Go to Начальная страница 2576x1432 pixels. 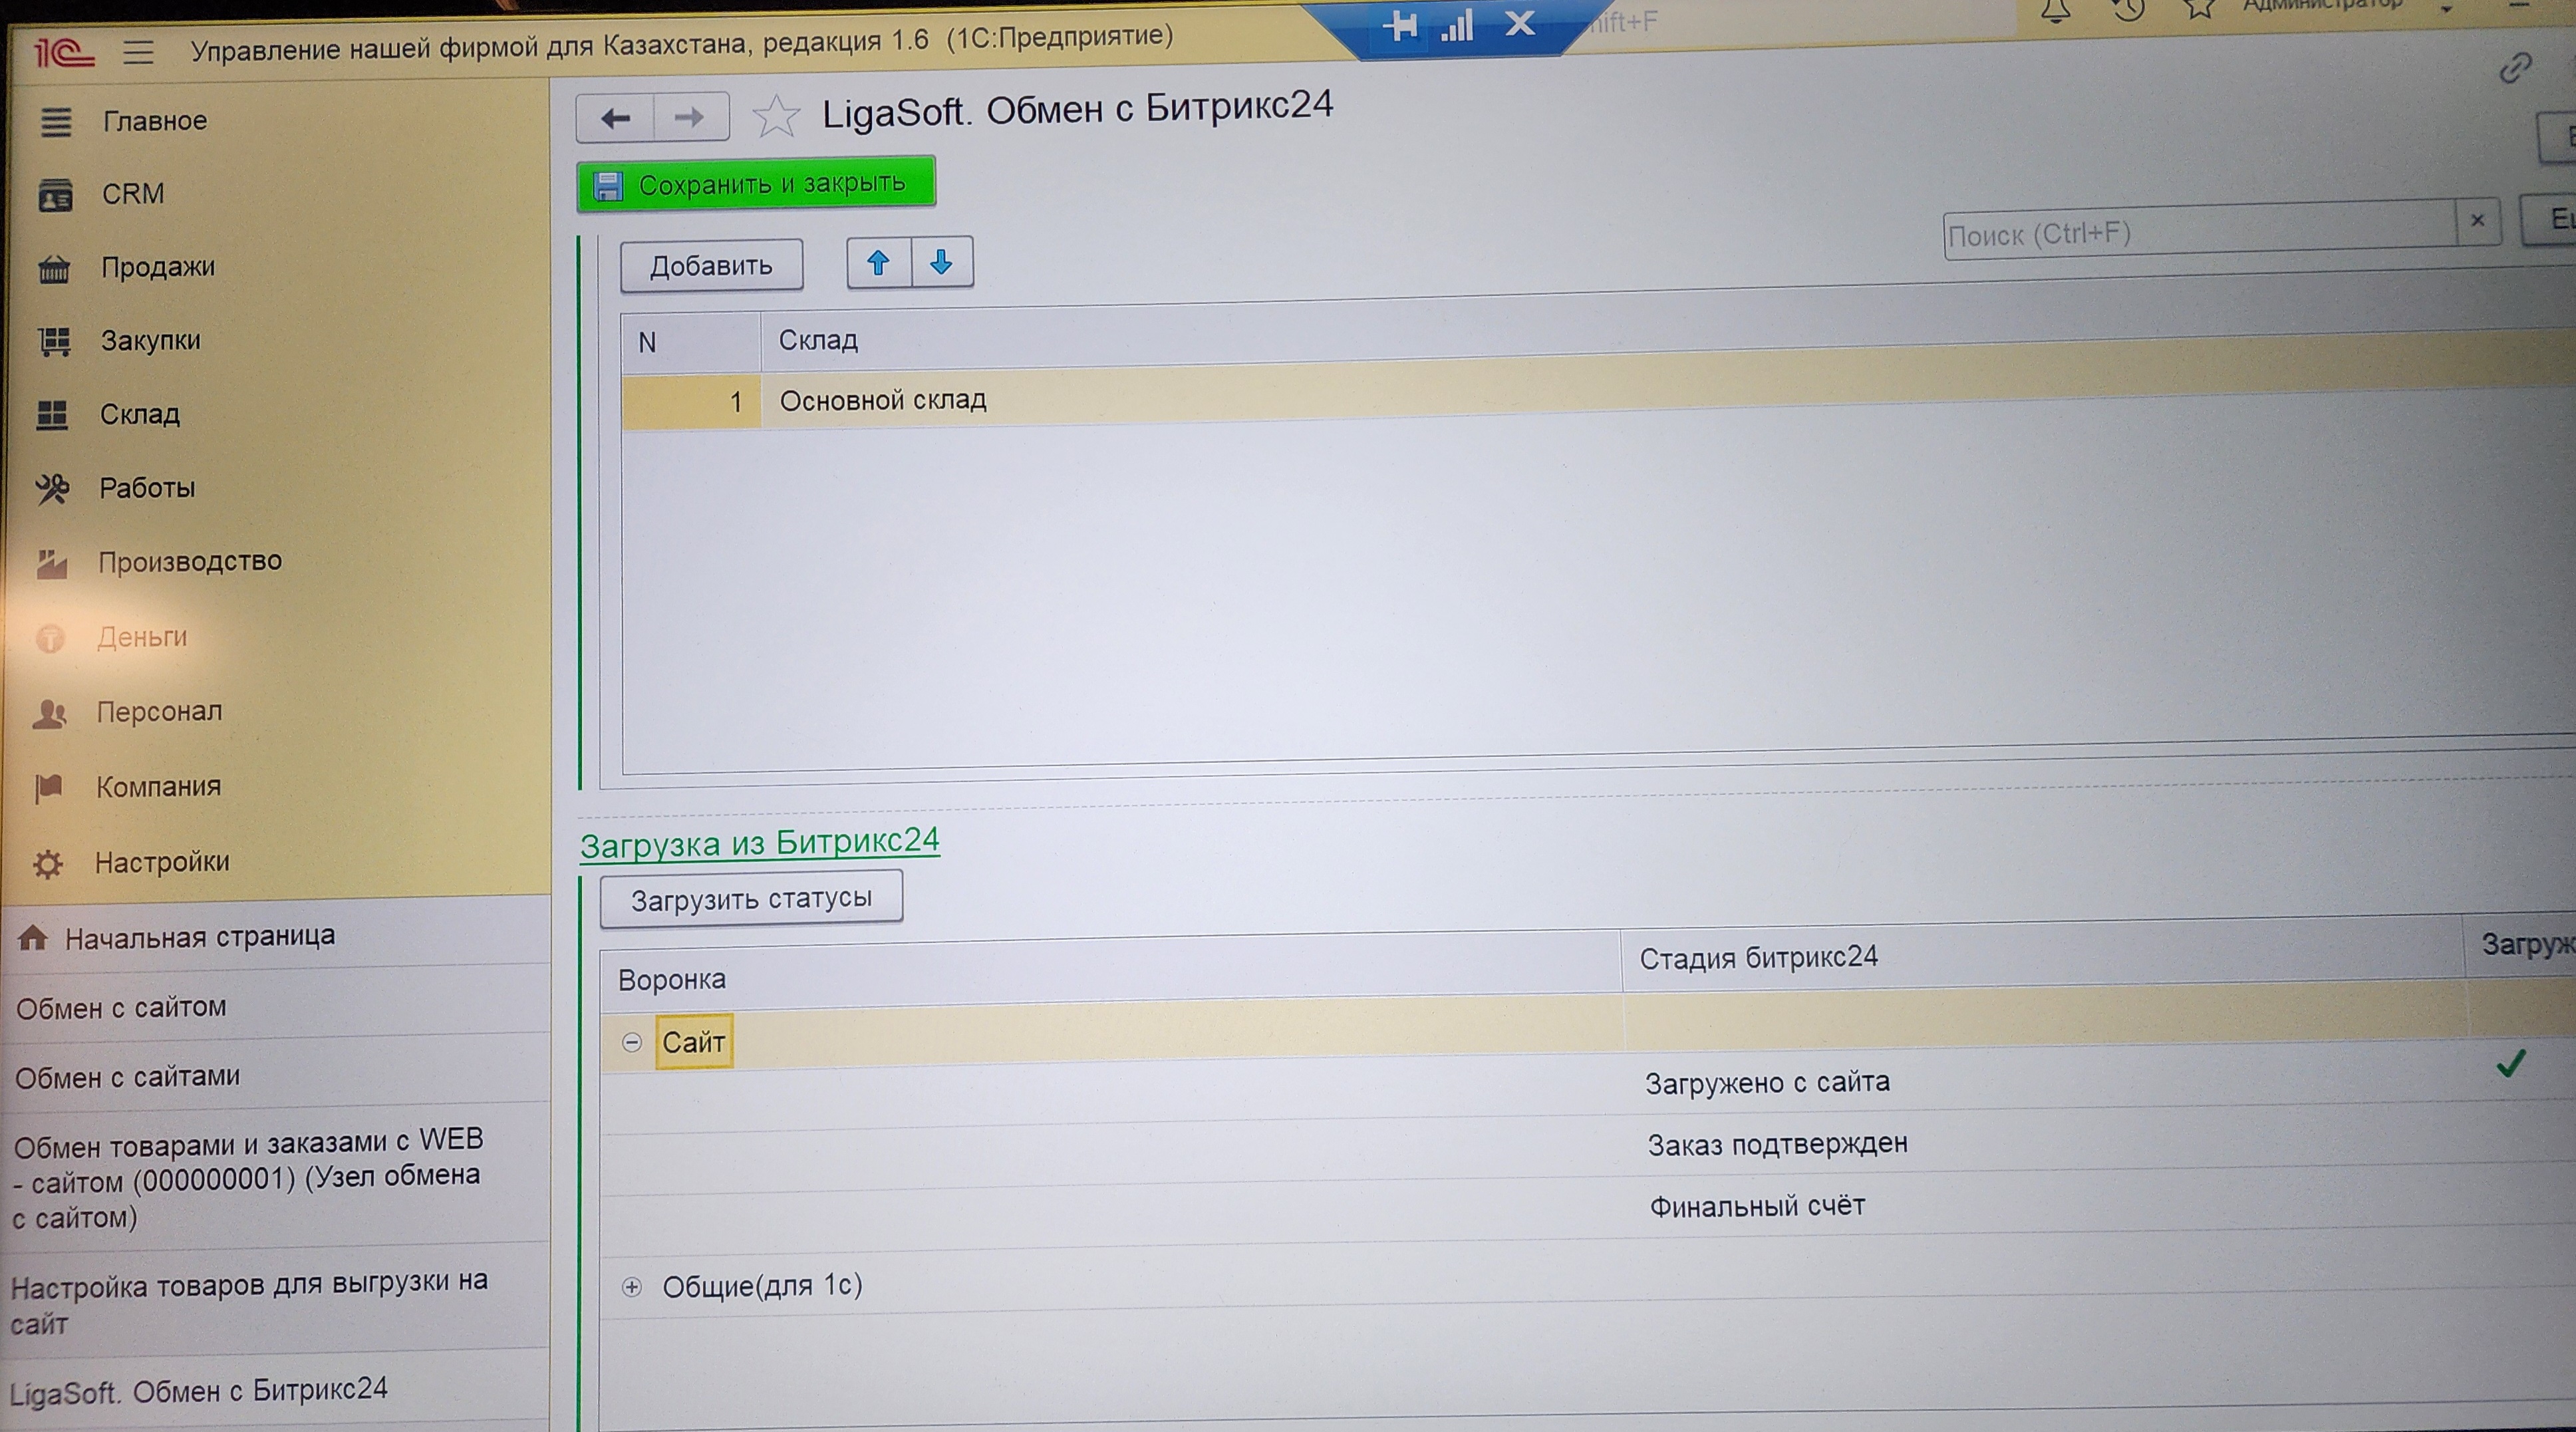click(x=199, y=937)
